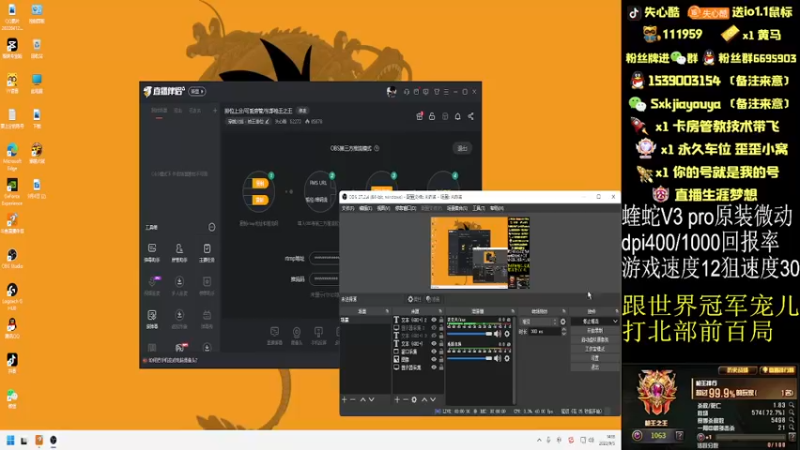Collapse the 工具箱 toolbox with its round toggle

coord(211,227)
